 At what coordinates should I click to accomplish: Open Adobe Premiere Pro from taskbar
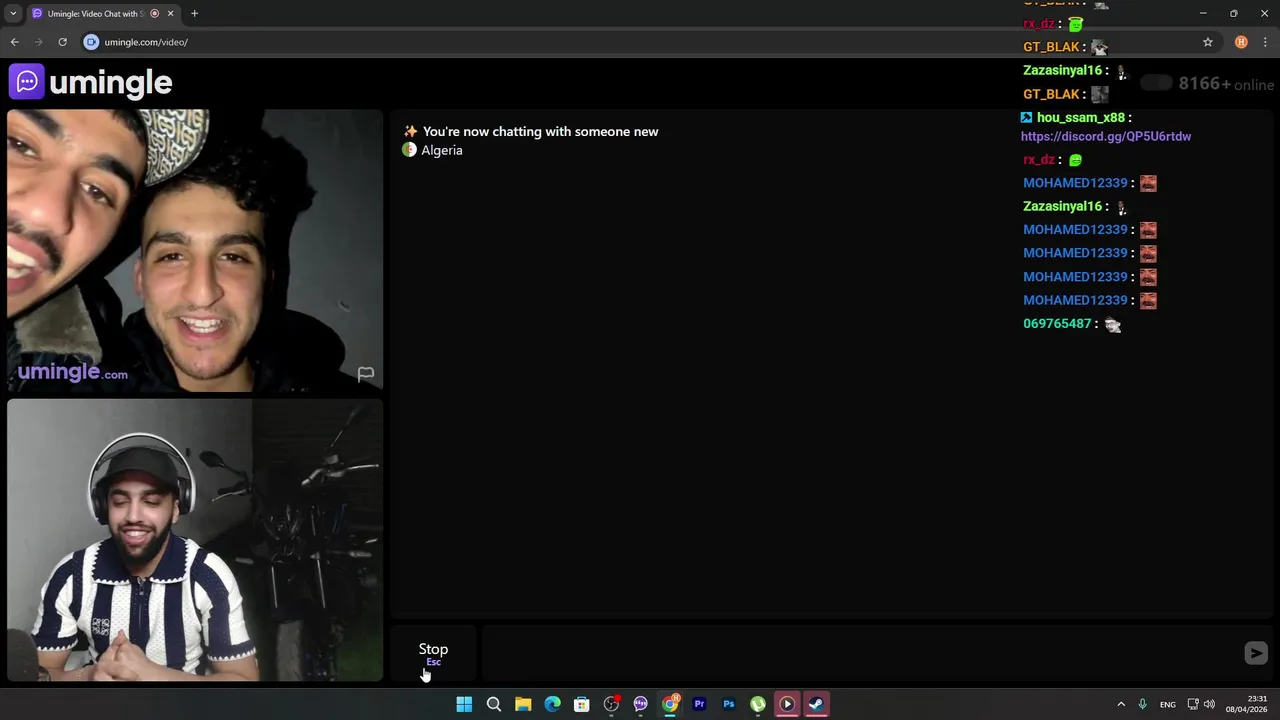click(699, 704)
